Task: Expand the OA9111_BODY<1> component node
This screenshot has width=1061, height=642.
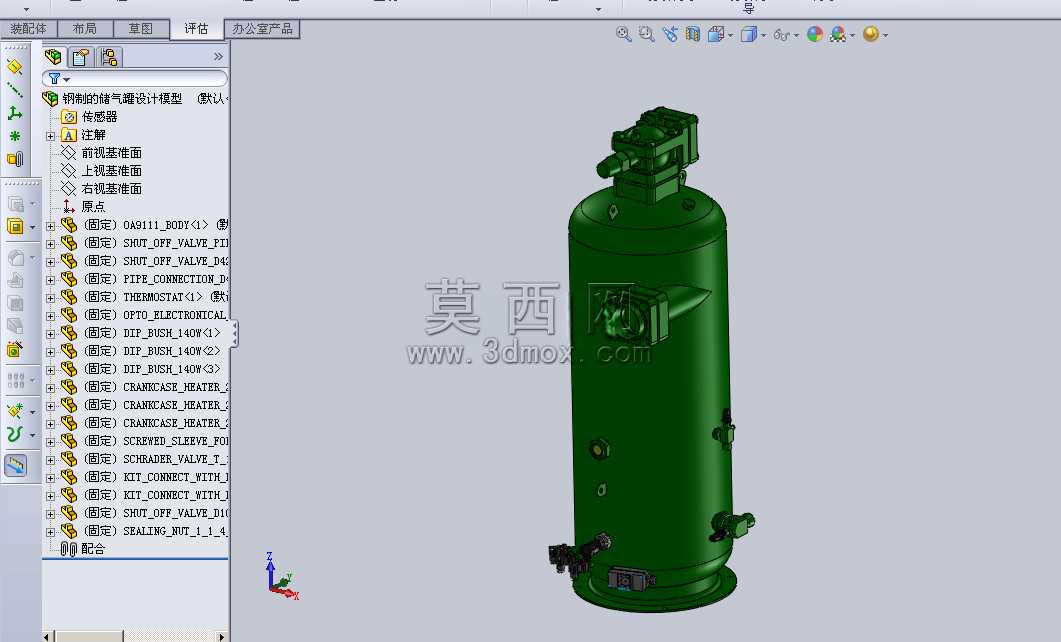Action: pos(50,226)
